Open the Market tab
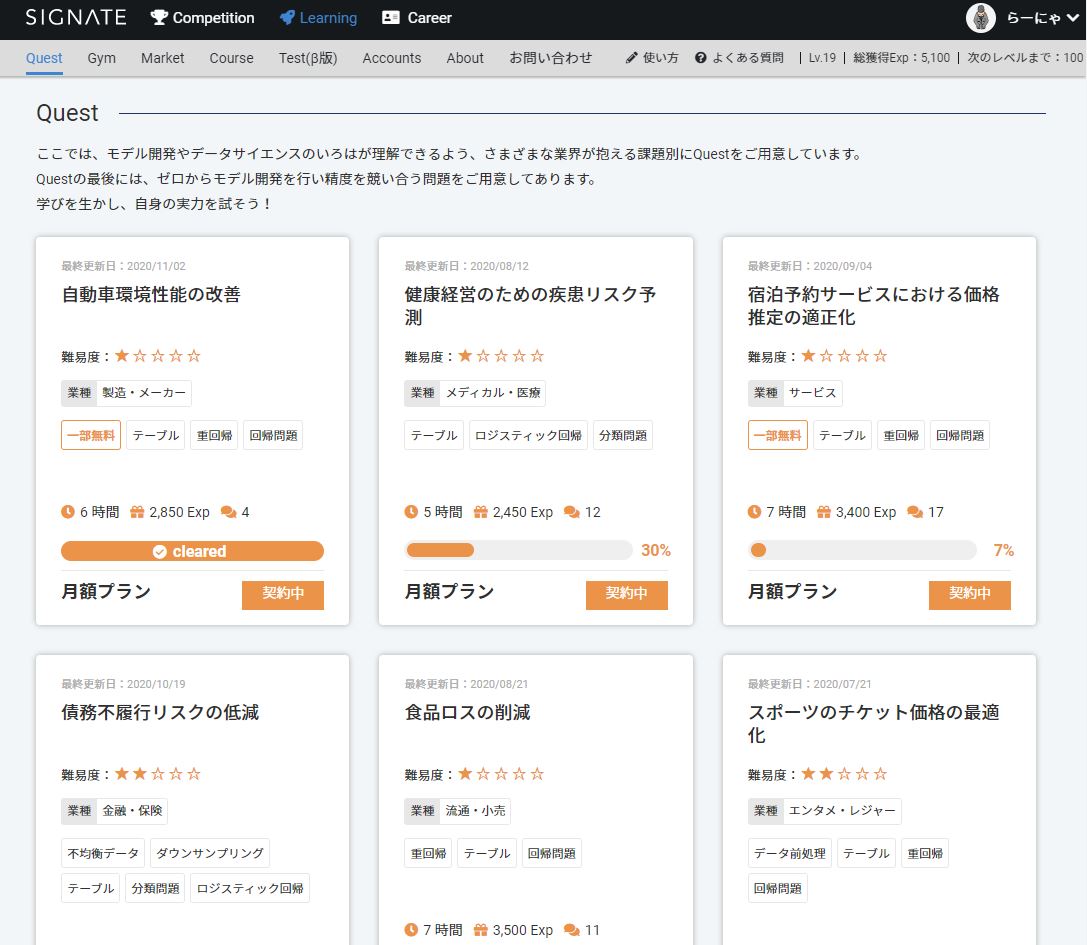Image resolution: width=1087 pixels, height=945 pixels. 162,58
